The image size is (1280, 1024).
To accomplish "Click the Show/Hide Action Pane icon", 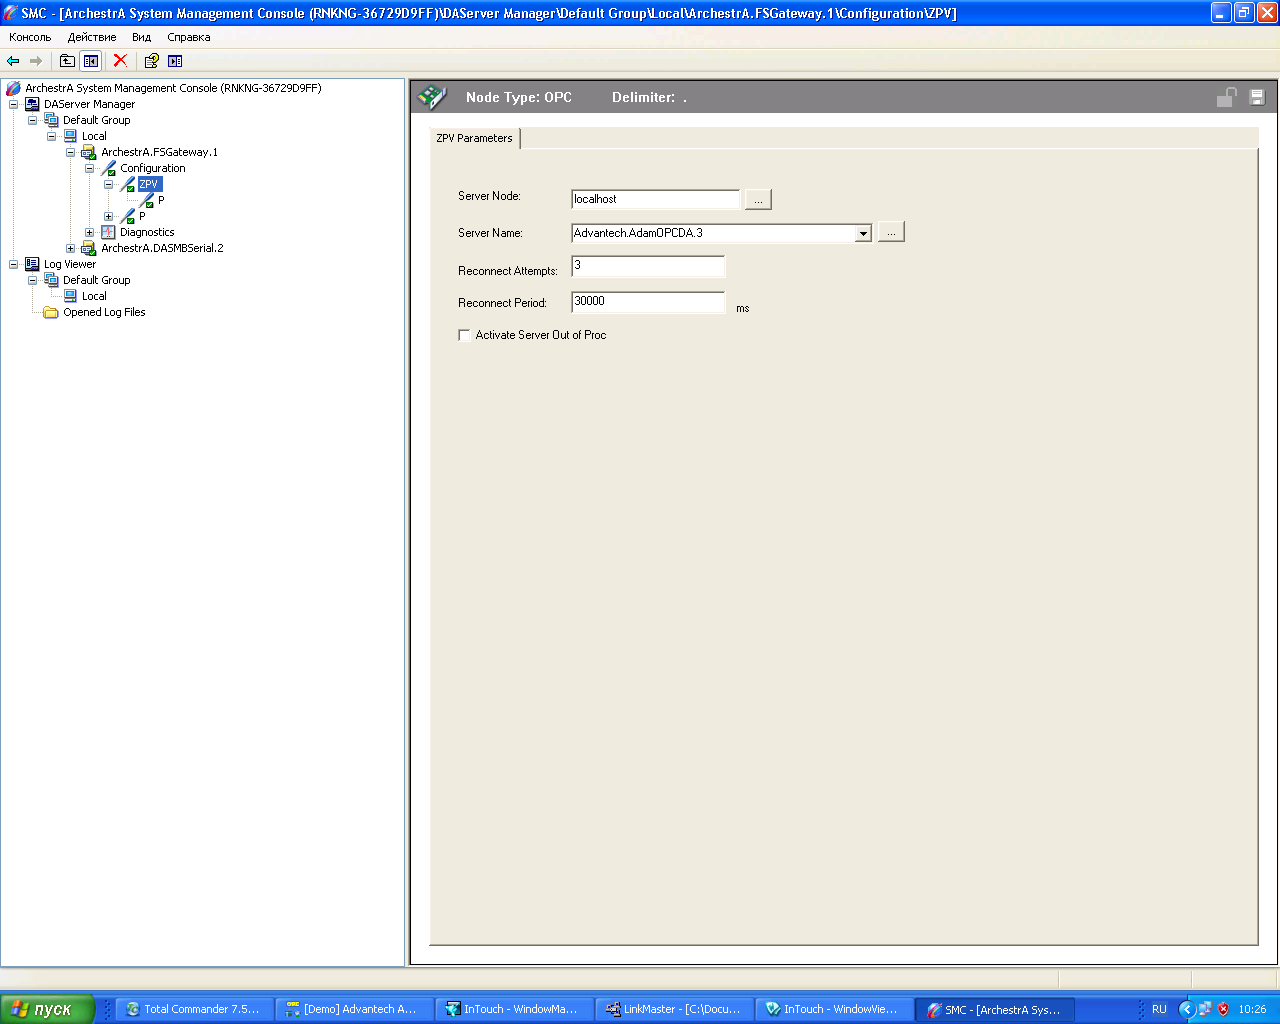I will [175, 61].
